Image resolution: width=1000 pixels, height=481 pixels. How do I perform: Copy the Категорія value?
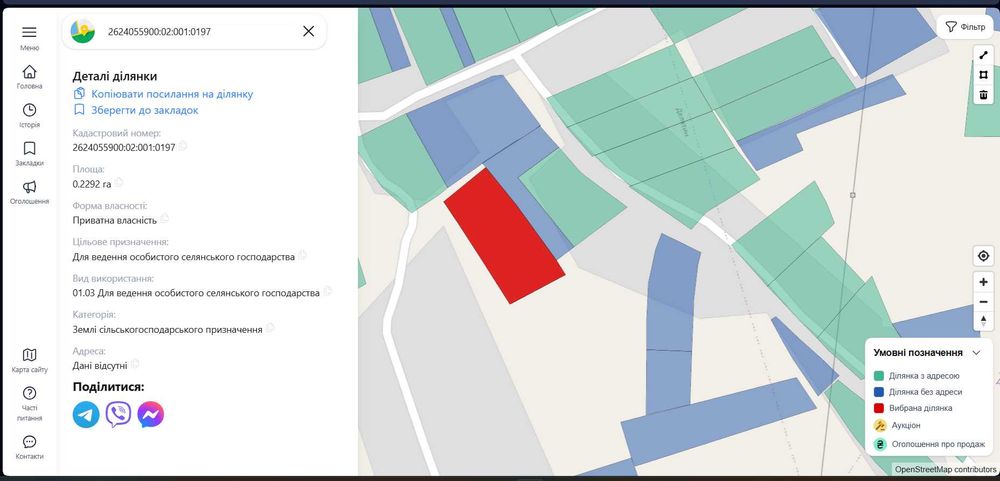pyautogui.click(x=270, y=328)
